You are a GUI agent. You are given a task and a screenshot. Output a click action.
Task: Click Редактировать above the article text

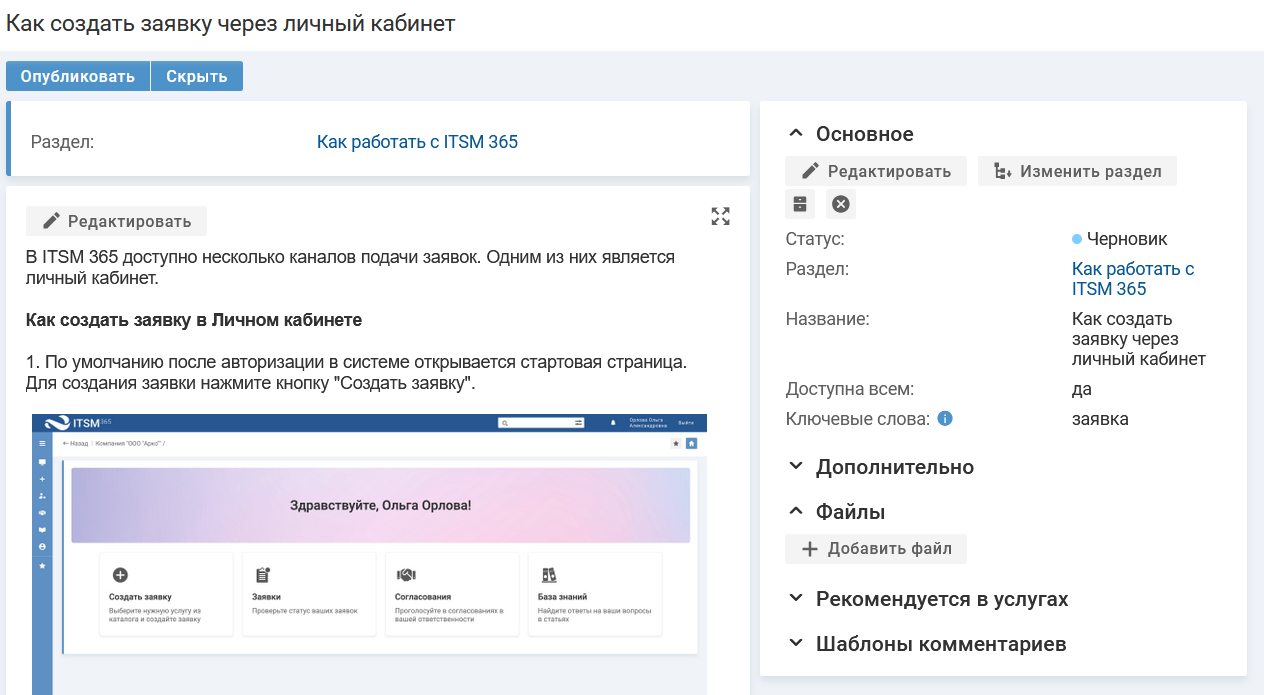(x=116, y=221)
